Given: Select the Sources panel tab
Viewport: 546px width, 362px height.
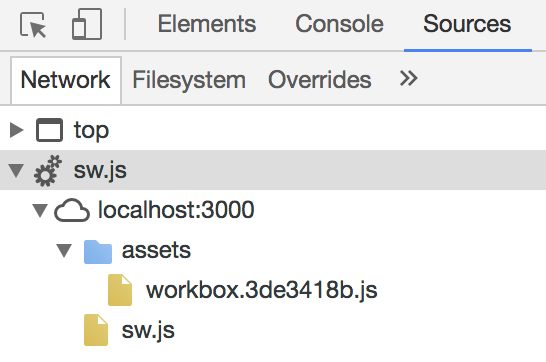Looking at the screenshot, I should (467, 24).
